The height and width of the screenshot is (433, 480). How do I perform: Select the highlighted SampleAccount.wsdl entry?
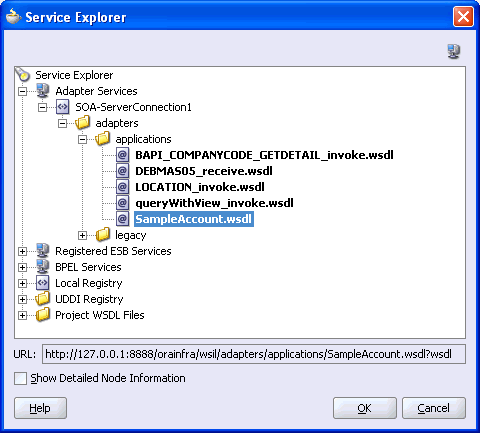coord(194,219)
